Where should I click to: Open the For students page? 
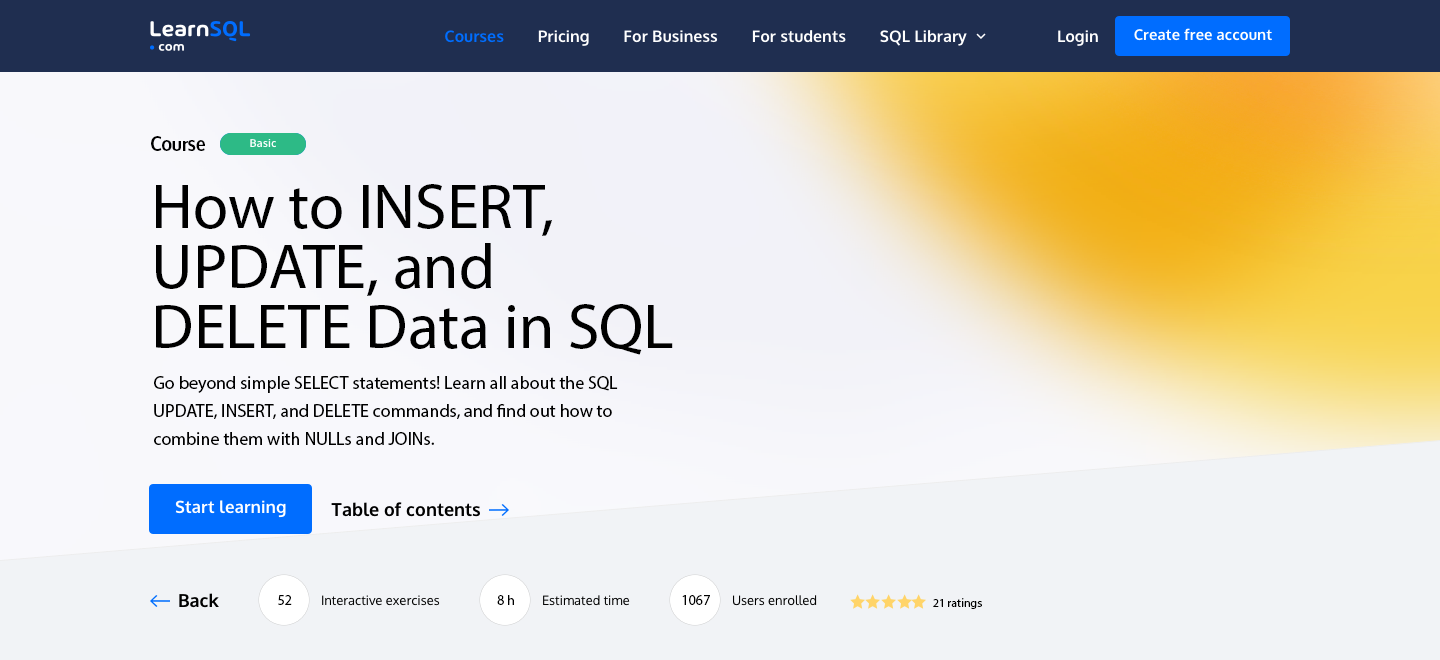(x=798, y=36)
